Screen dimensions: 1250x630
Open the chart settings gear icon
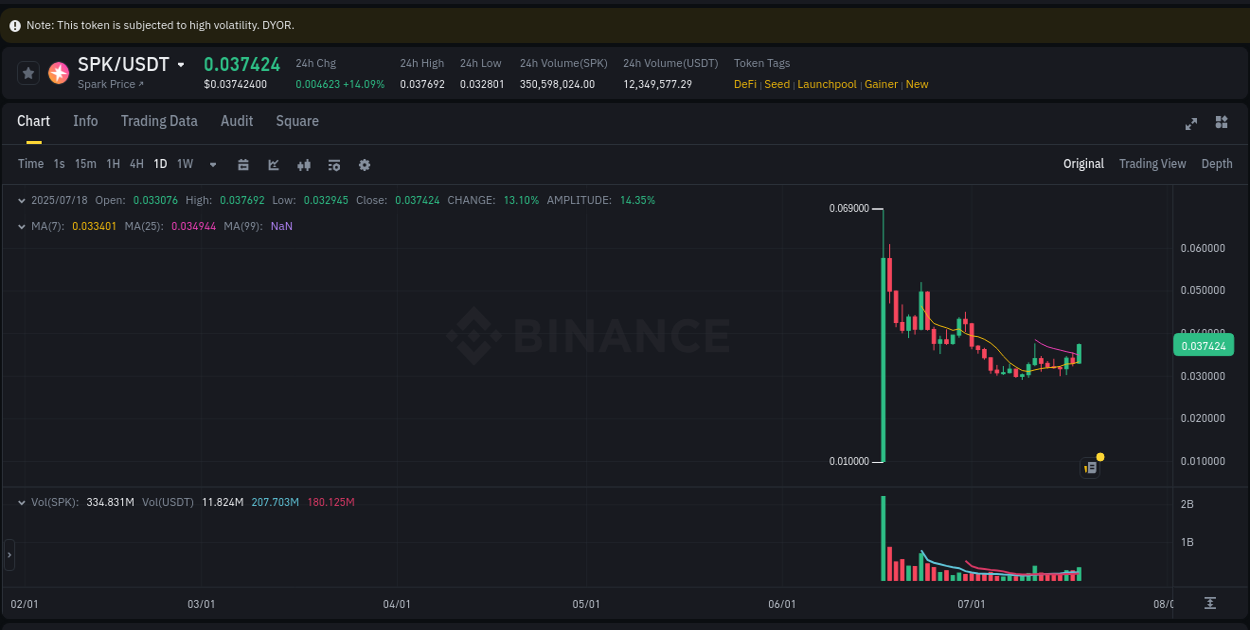(x=364, y=164)
